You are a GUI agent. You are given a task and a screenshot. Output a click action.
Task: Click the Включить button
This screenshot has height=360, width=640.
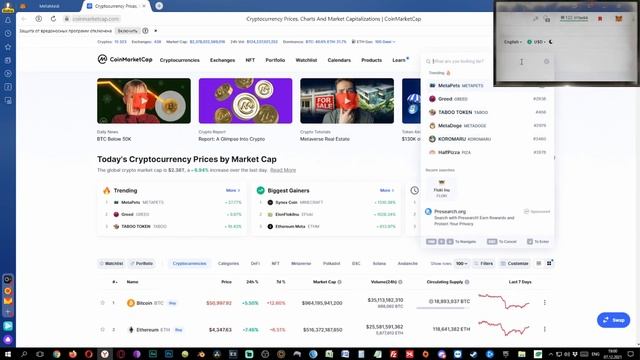click(127, 31)
